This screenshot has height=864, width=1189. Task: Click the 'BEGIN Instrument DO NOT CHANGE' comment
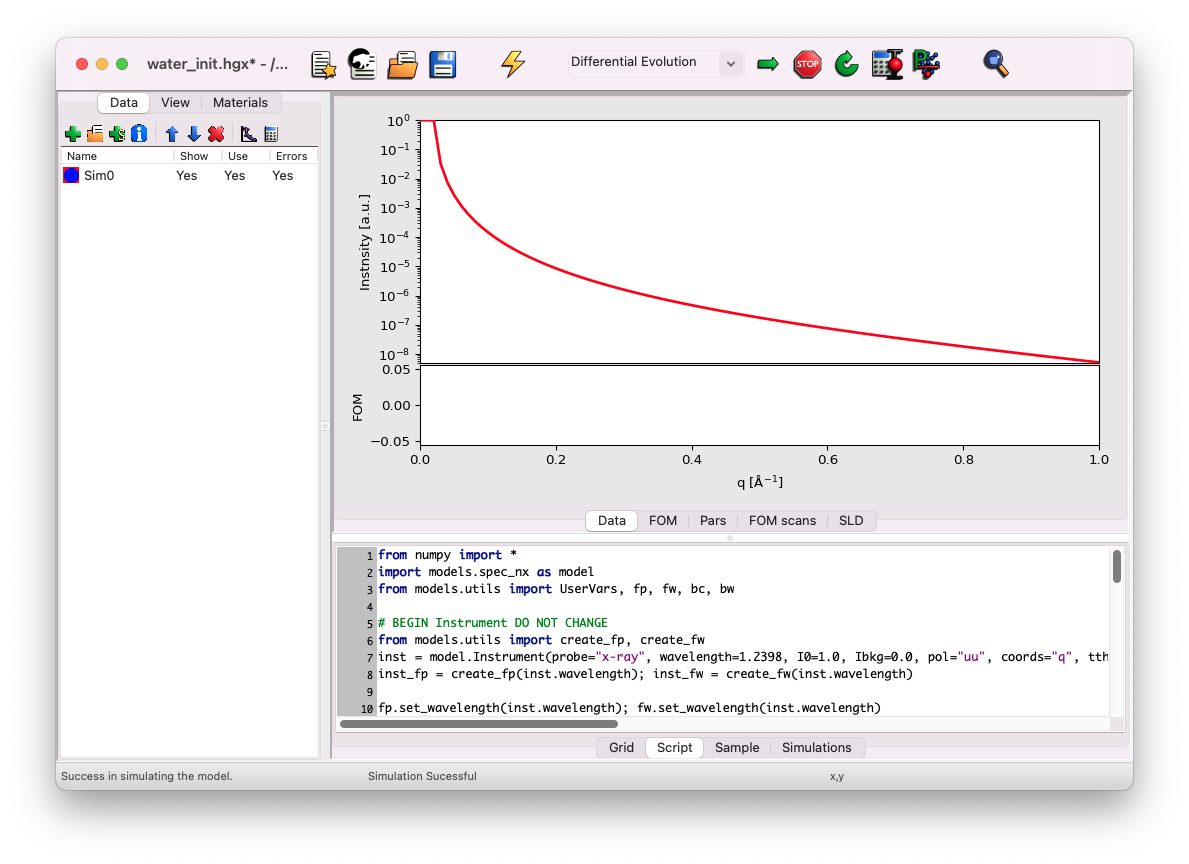tap(493, 623)
